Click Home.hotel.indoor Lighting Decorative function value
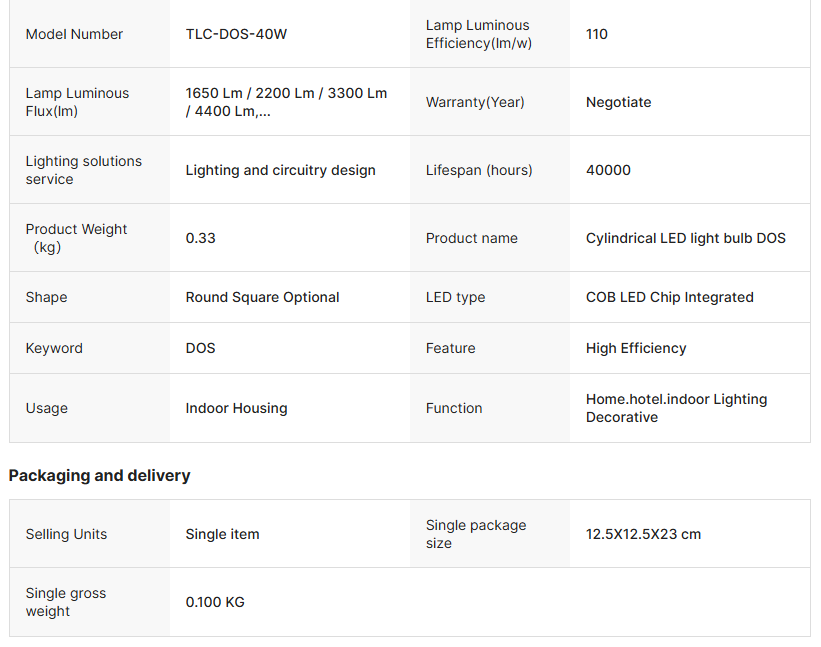 coord(676,408)
